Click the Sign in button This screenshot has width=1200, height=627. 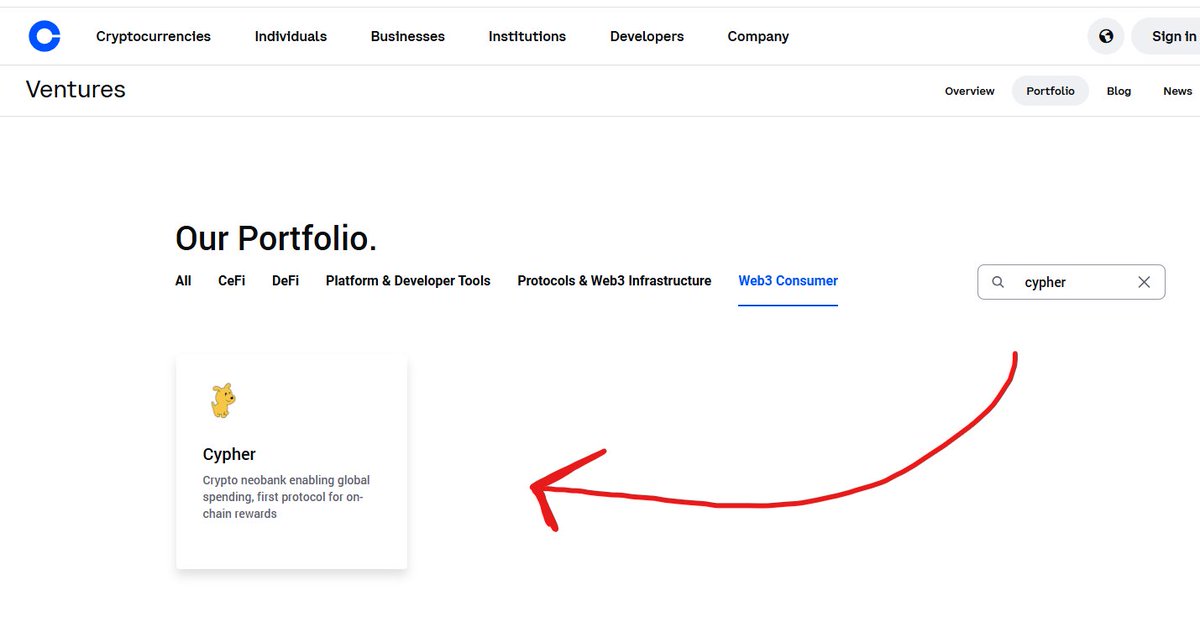1166,37
